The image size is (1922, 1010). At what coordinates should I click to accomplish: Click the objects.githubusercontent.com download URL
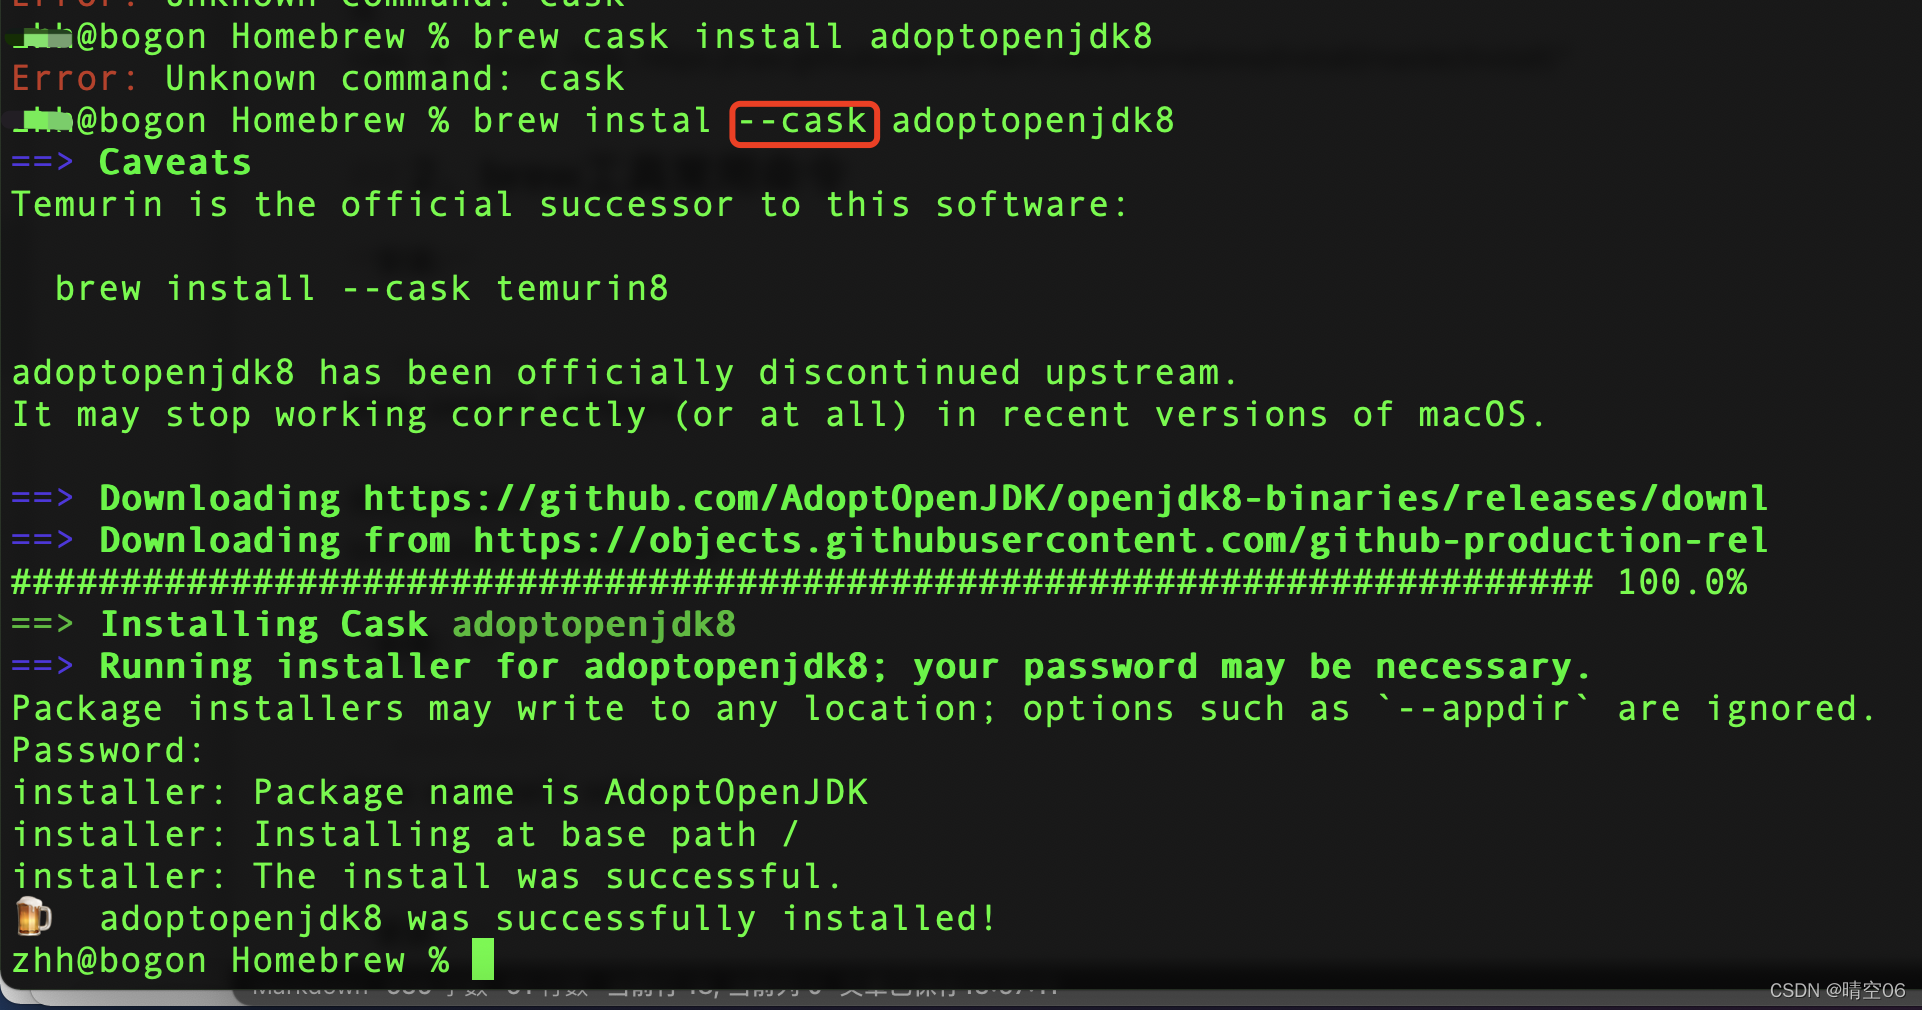1119,541
